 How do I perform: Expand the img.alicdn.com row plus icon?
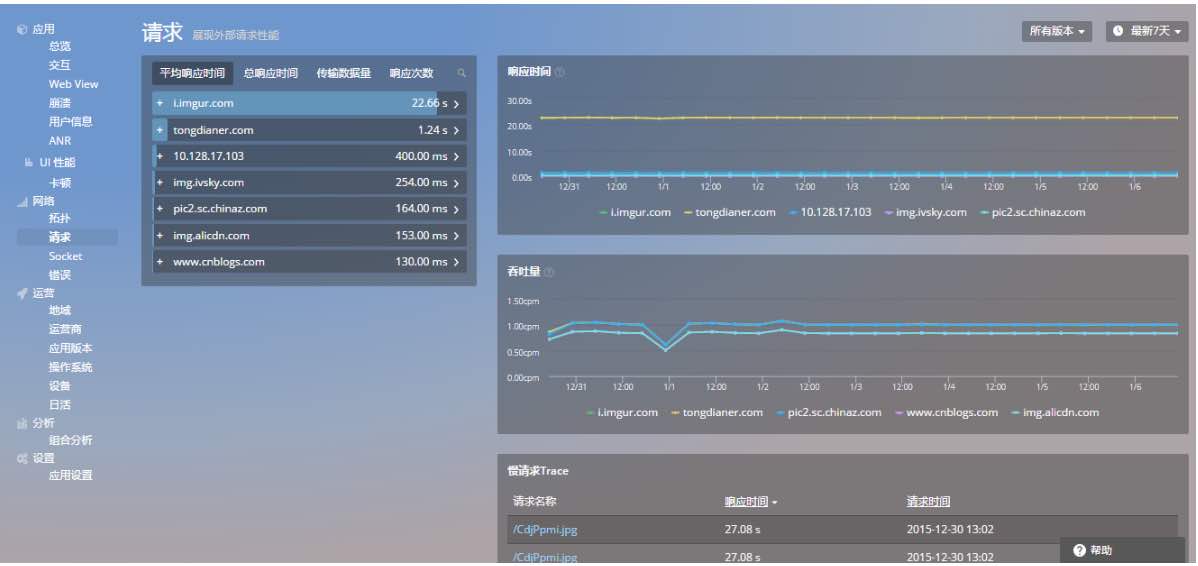point(160,235)
